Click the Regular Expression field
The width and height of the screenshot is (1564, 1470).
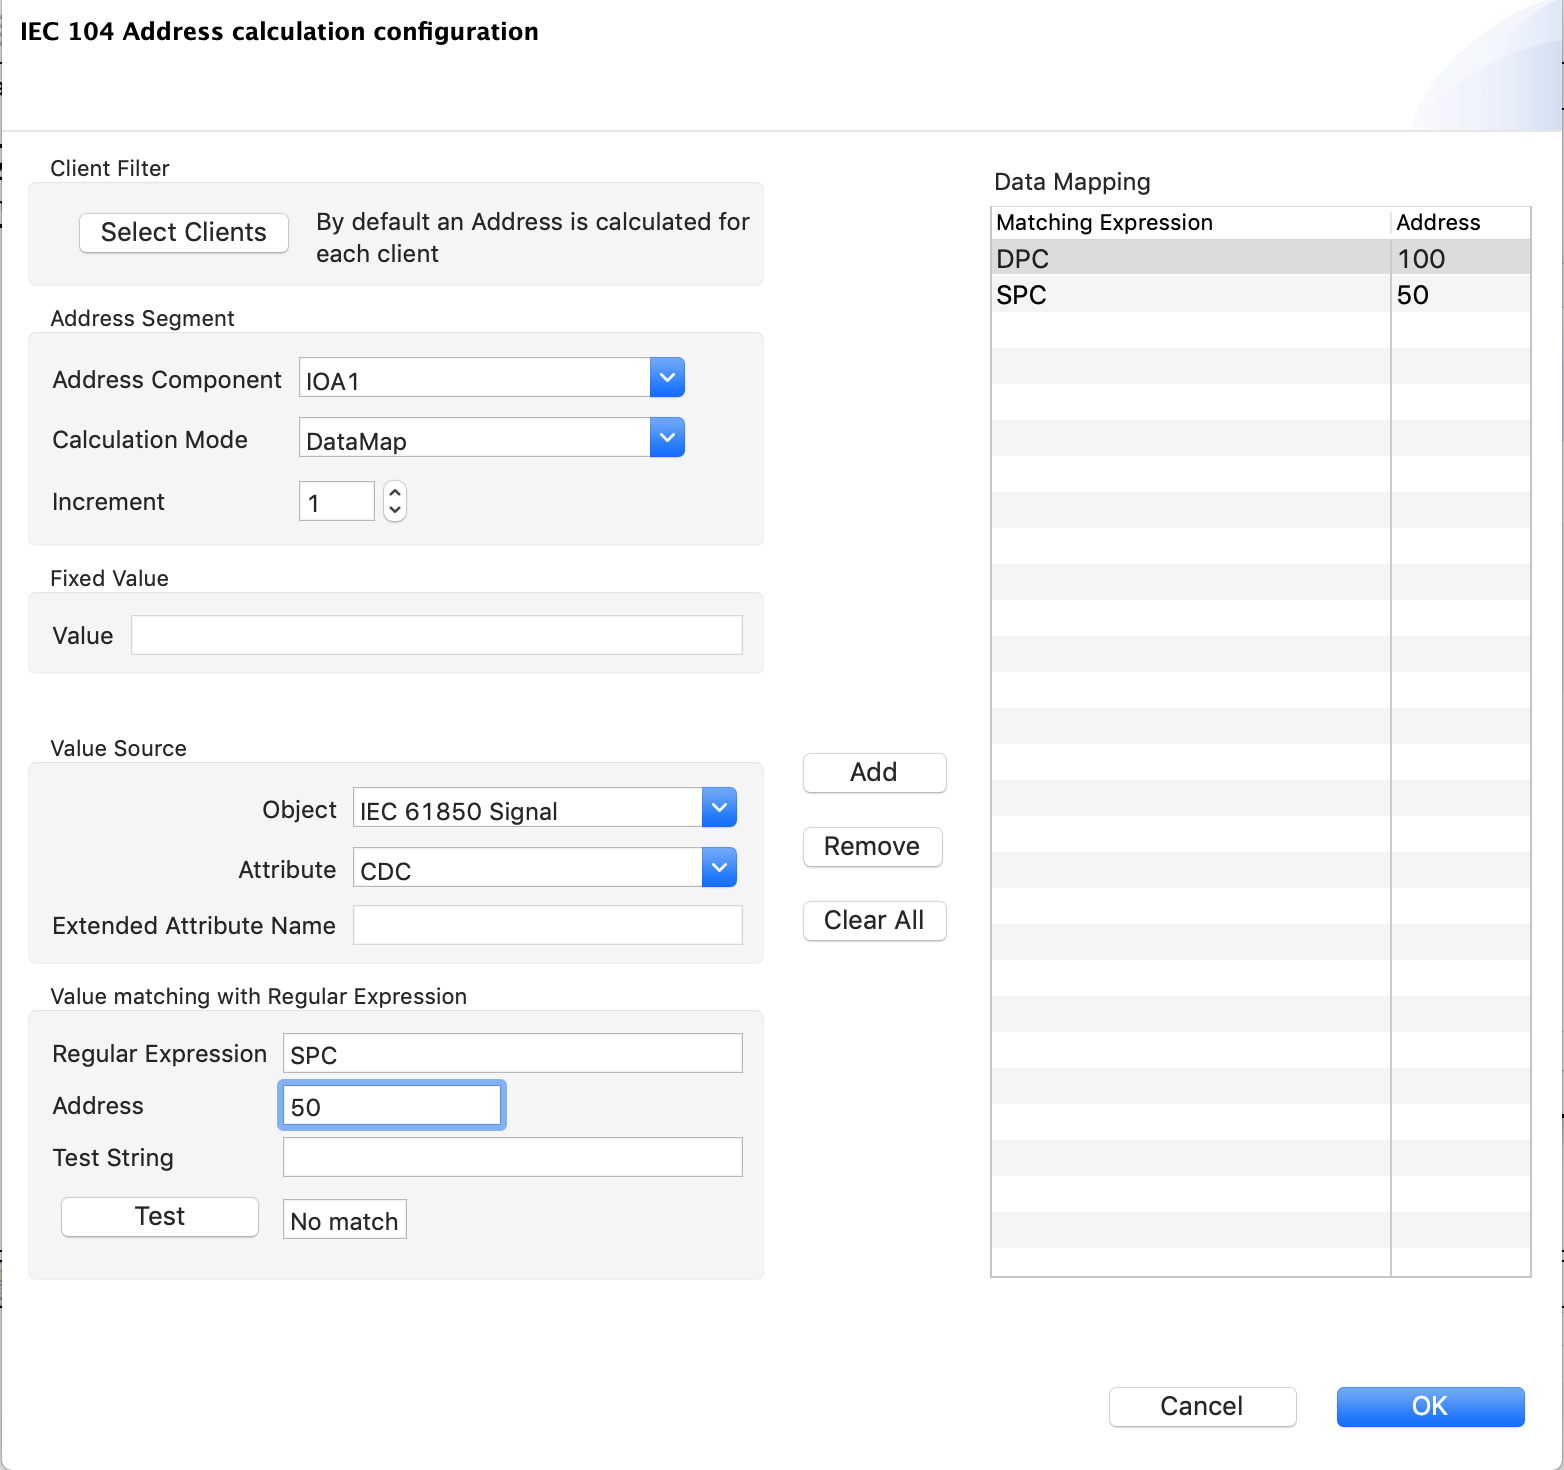512,1054
